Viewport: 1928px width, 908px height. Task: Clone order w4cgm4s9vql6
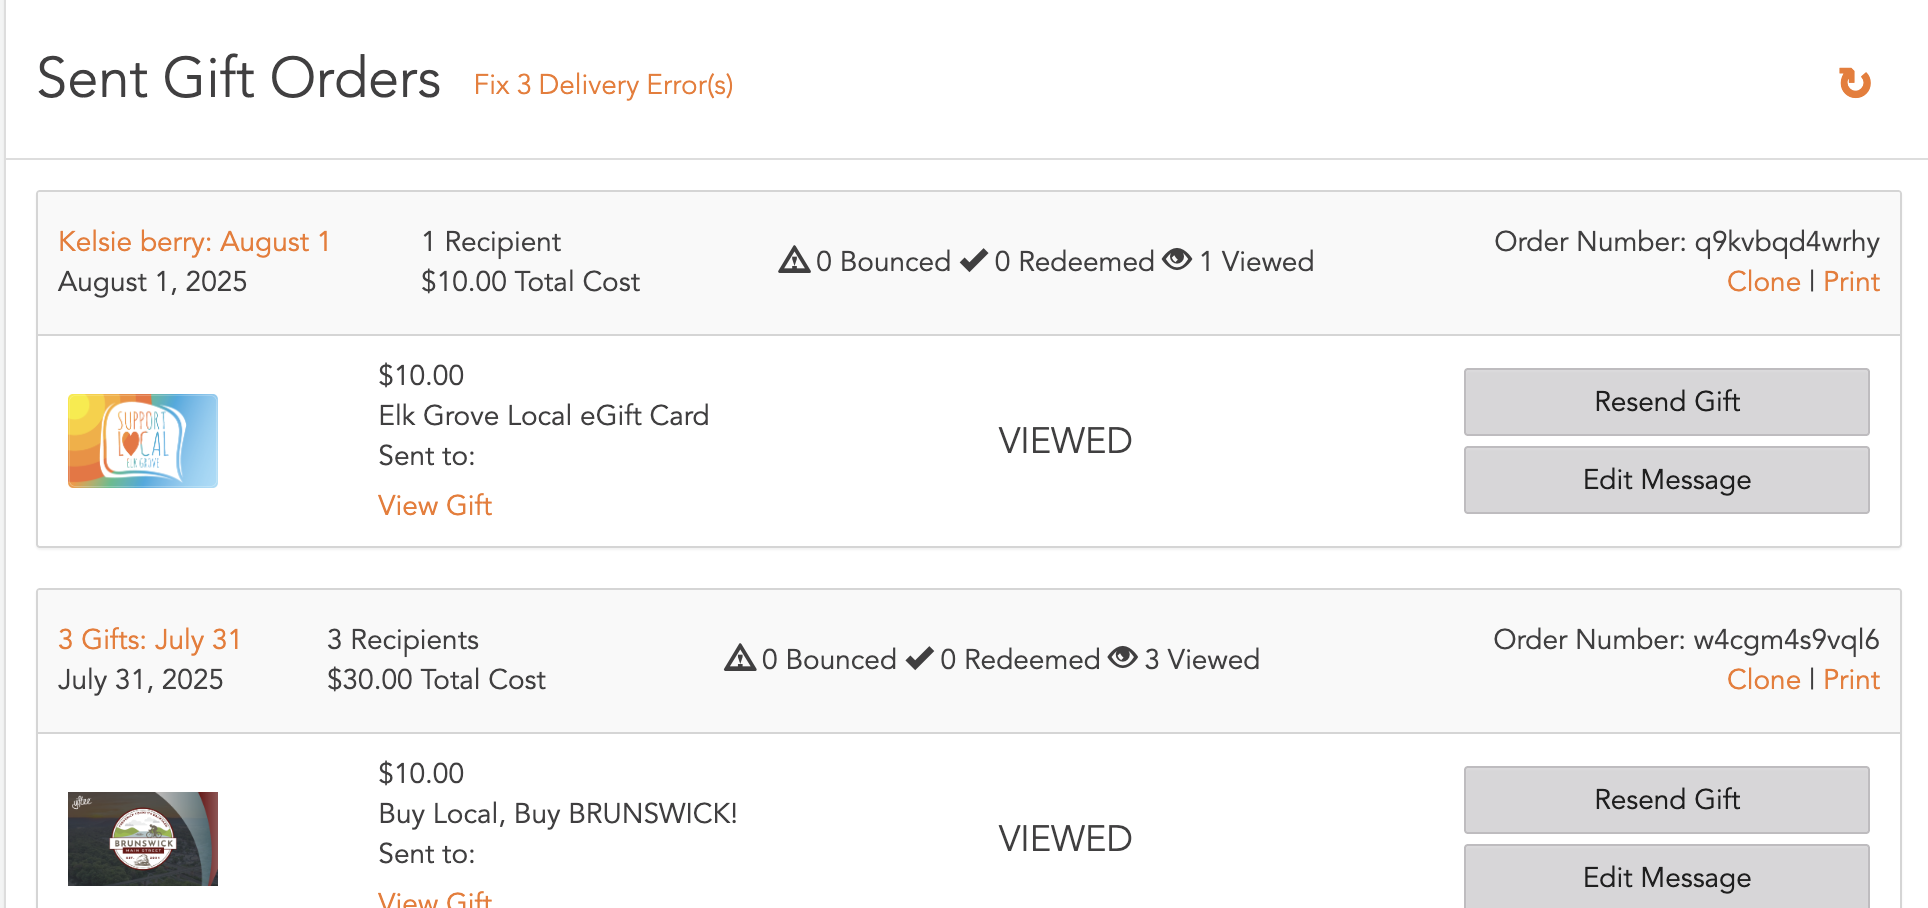coord(1763,680)
